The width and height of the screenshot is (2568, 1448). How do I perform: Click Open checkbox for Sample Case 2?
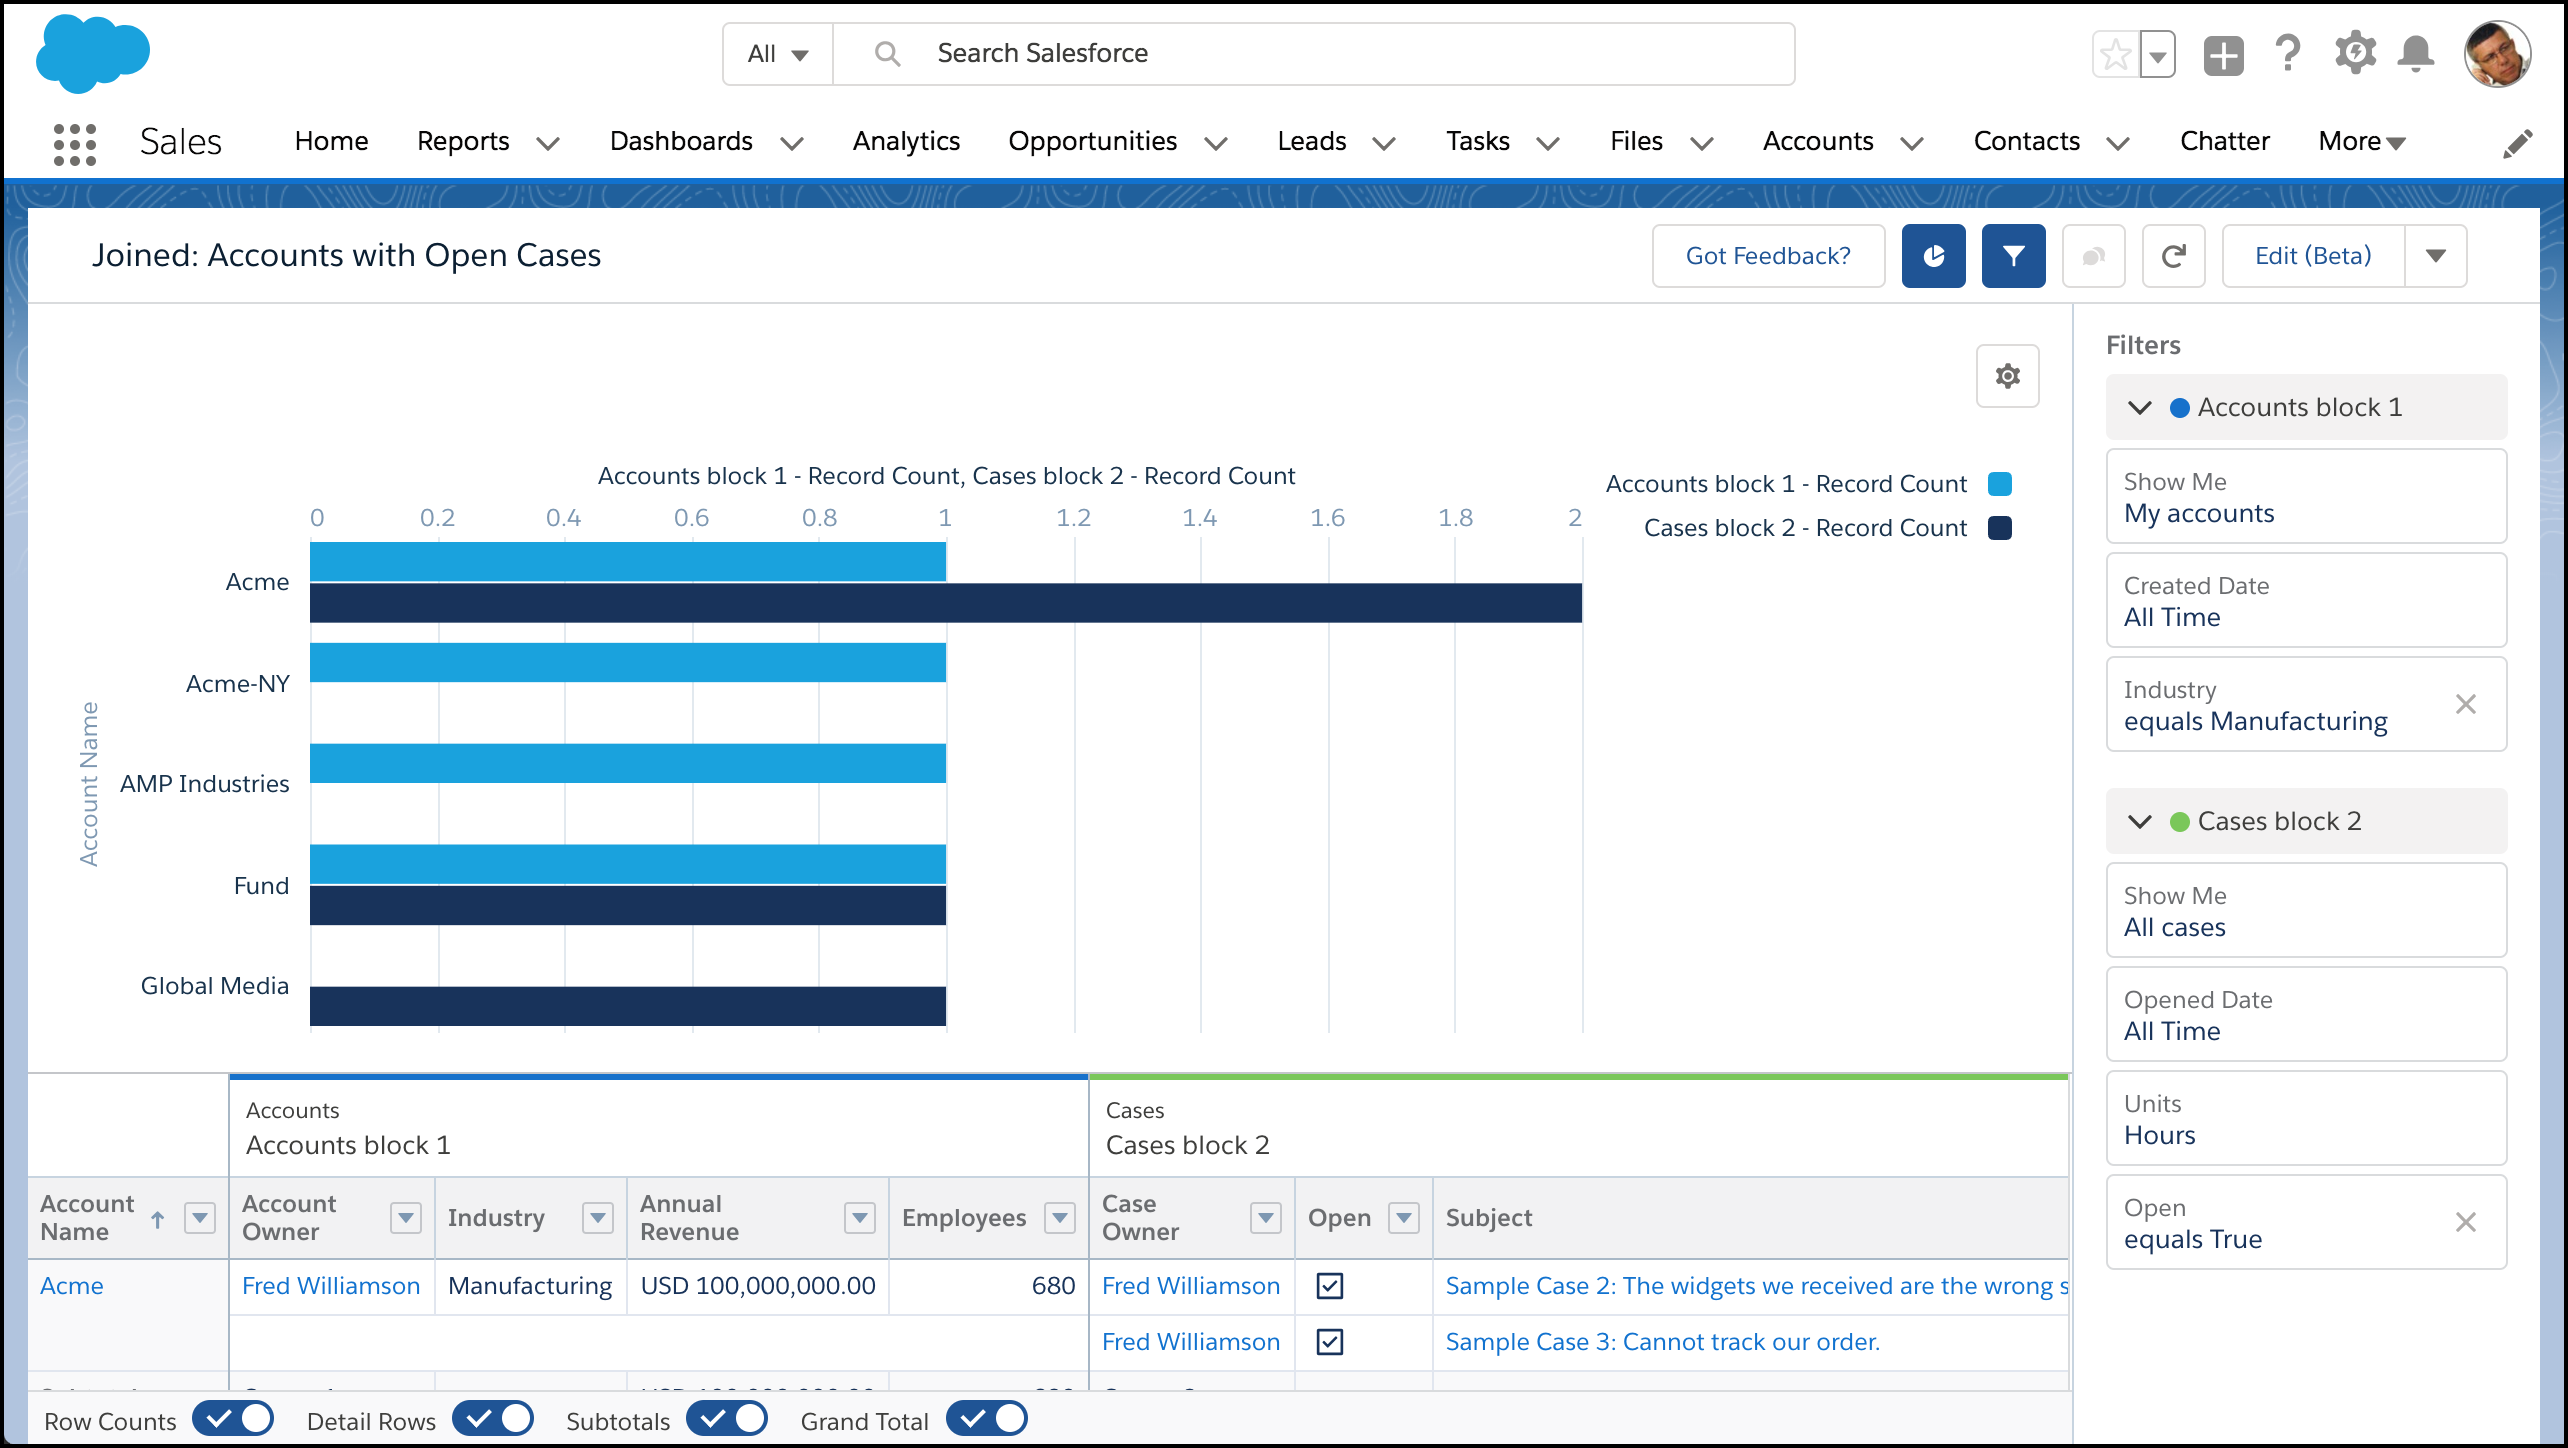pos(1330,1286)
